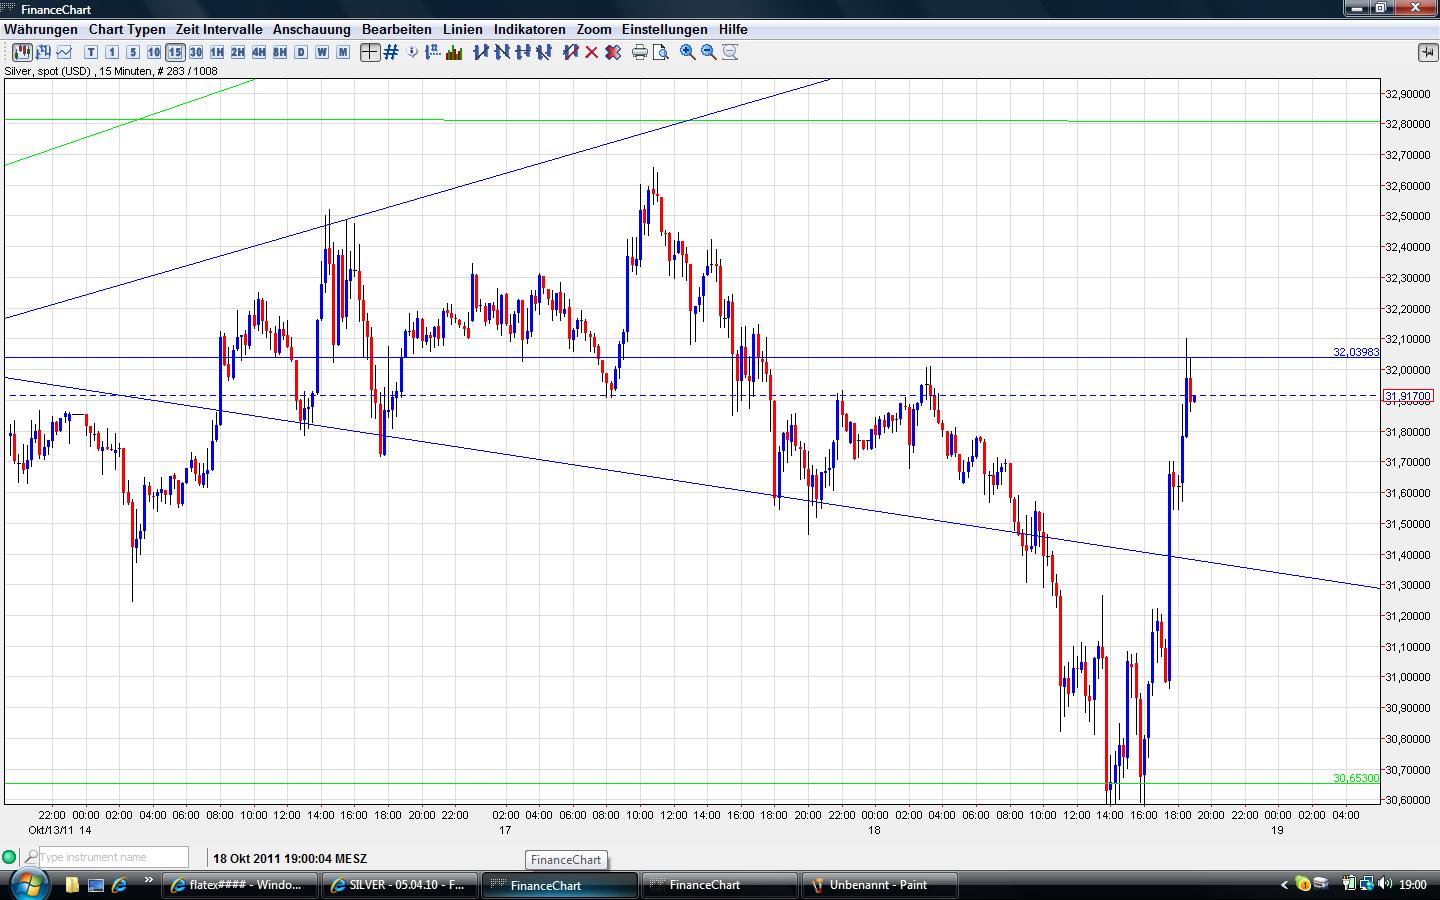The width and height of the screenshot is (1440, 900).
Task: Open the Bearbeiten menu
Action: point(397,29)
